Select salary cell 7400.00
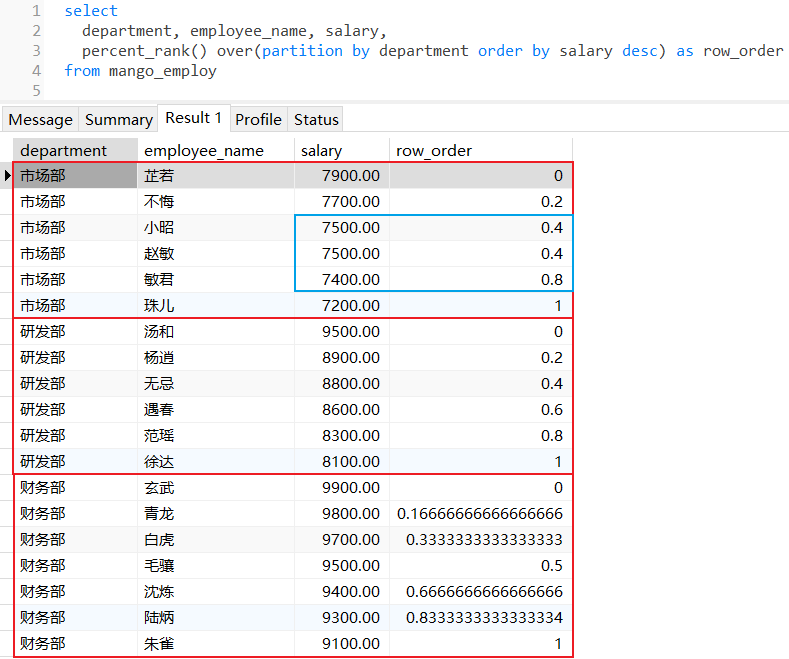The width and height of the screenshot is (789, 659). pos(342,280)
